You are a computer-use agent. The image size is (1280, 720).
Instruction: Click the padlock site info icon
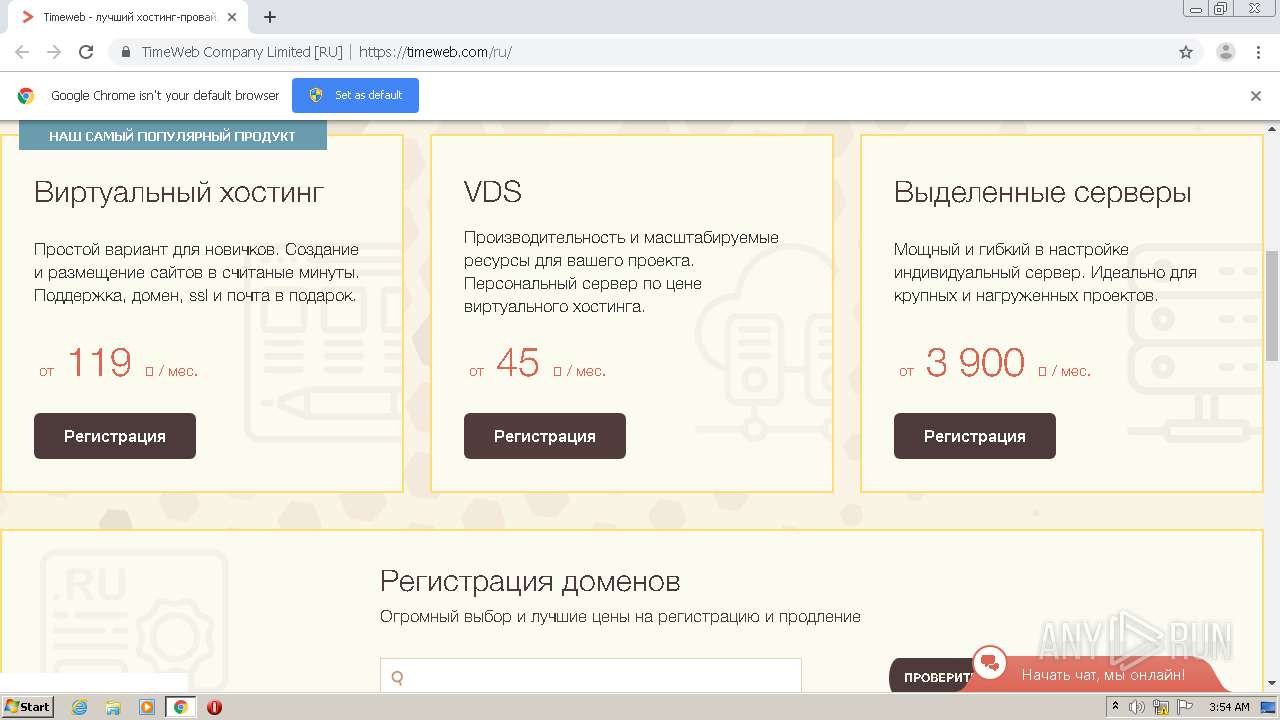[125, 52]
